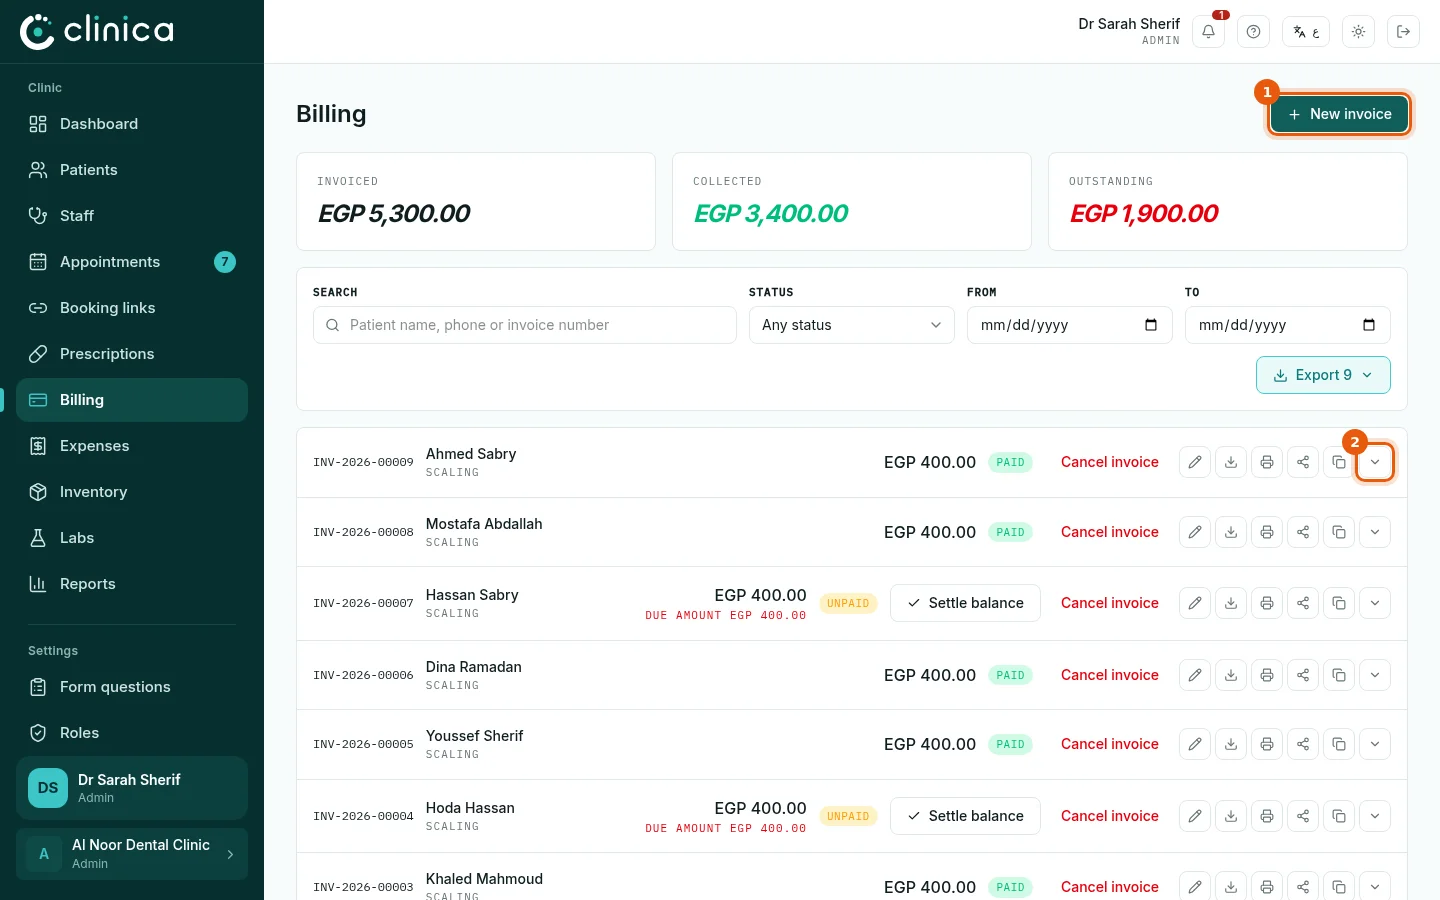Edit Ahmed Sabry's invoice with pencil icon
The height and width of the screenshot is (900, 1440).
(1195, 462)
